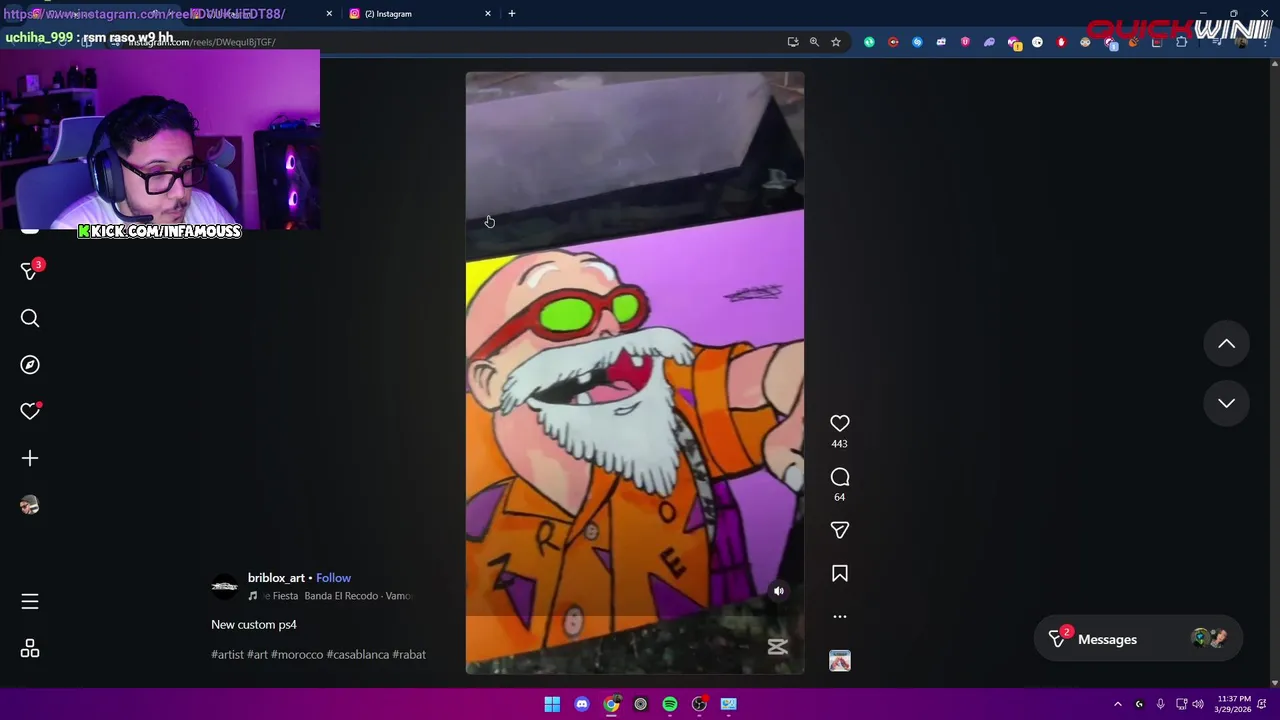Viewport: 1280px width, 720px height.
Task: Click microphone icon in system tray
Action: click(x=1160, y=704)
